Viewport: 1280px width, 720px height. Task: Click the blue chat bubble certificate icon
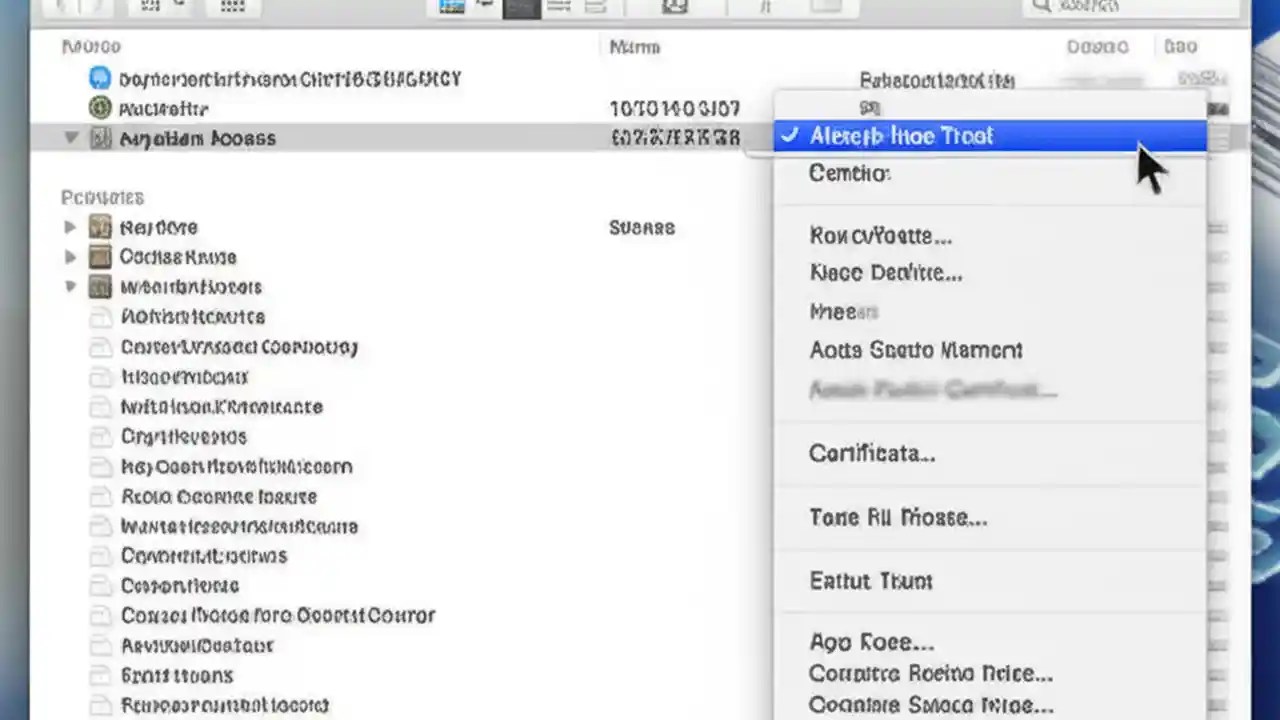[x=99, y=77]
